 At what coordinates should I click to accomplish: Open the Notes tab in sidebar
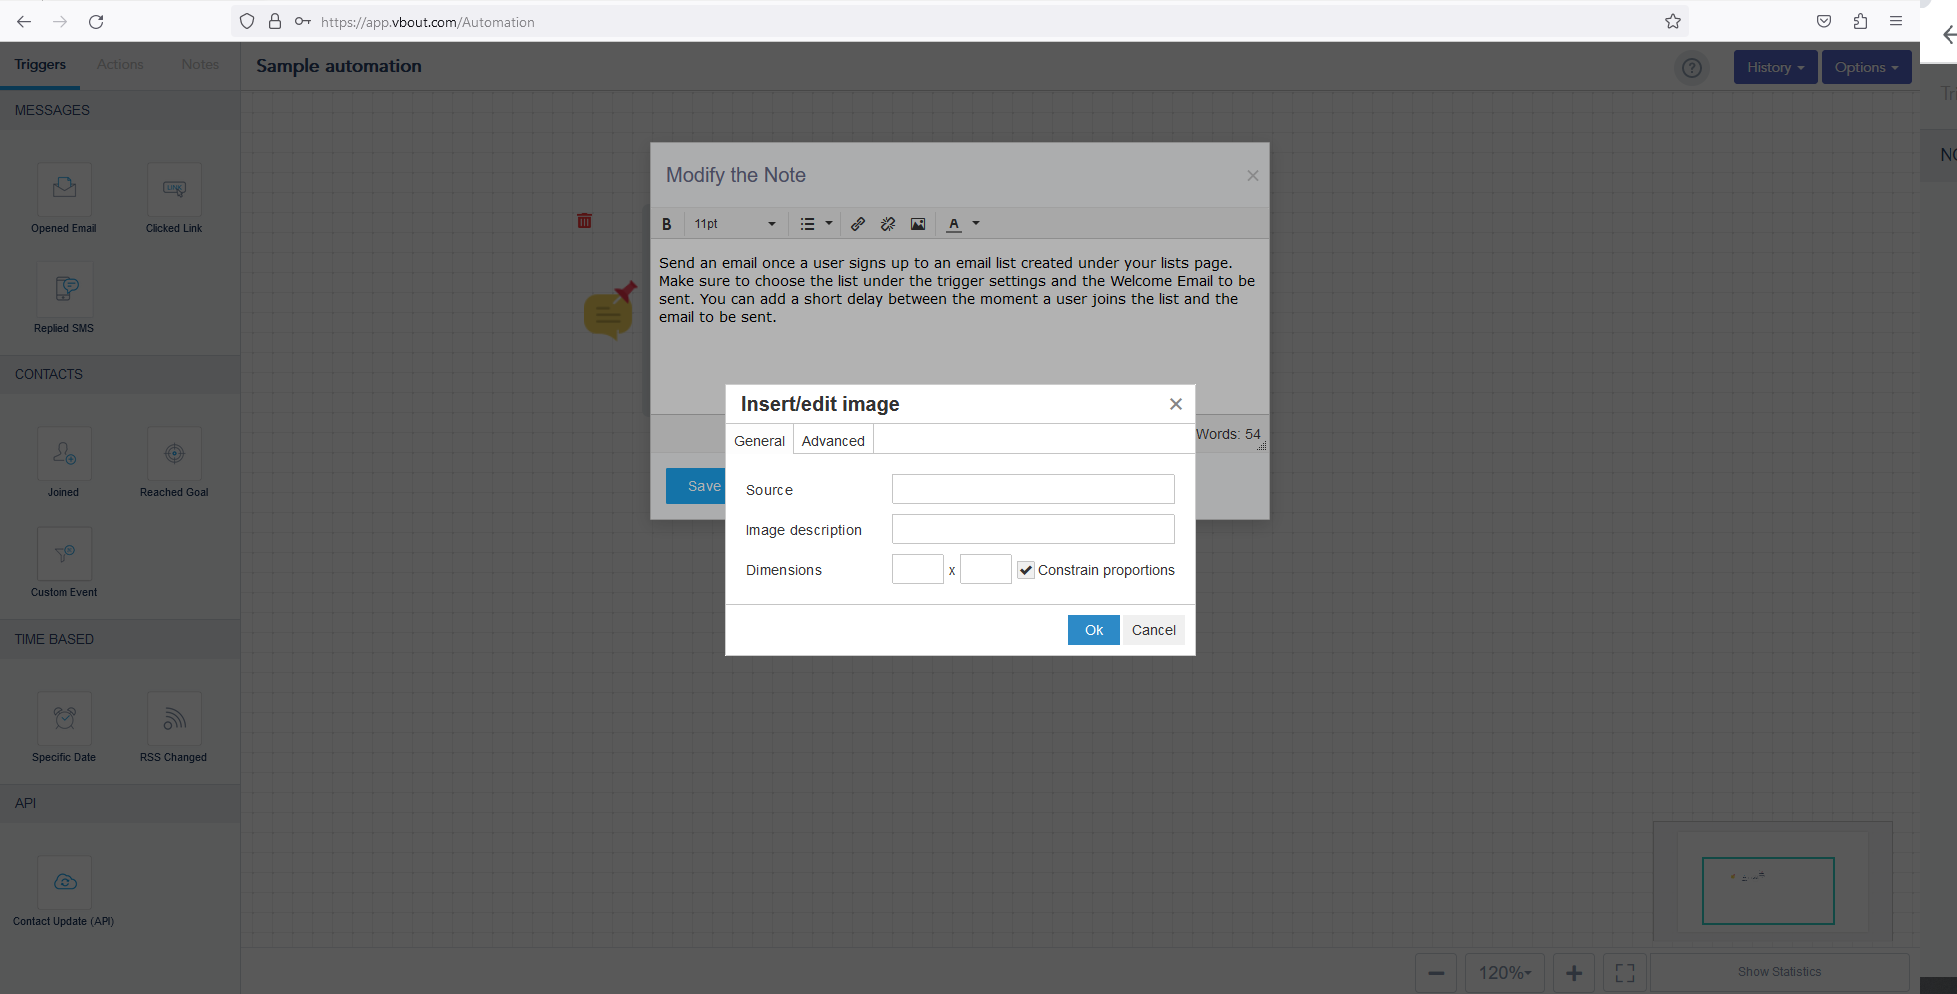pyautogui.click(x=200, y=64)
